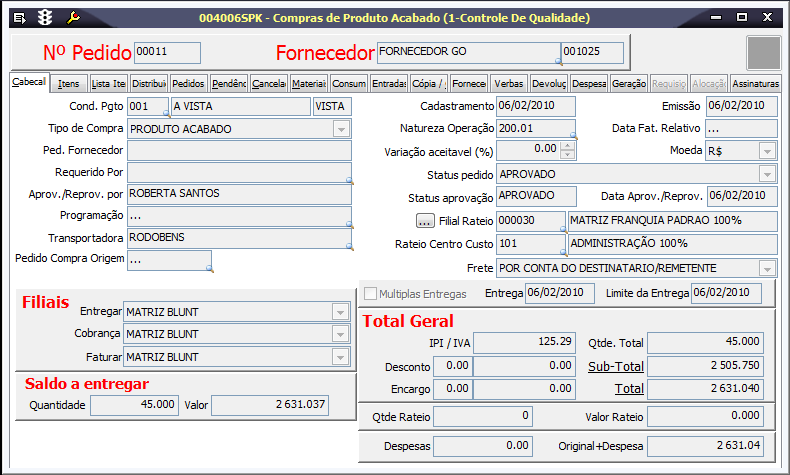Click the ellipsis button next to Filial Rateio
The height and width of the screenshot is (475, 790).
tap(425, 221)
